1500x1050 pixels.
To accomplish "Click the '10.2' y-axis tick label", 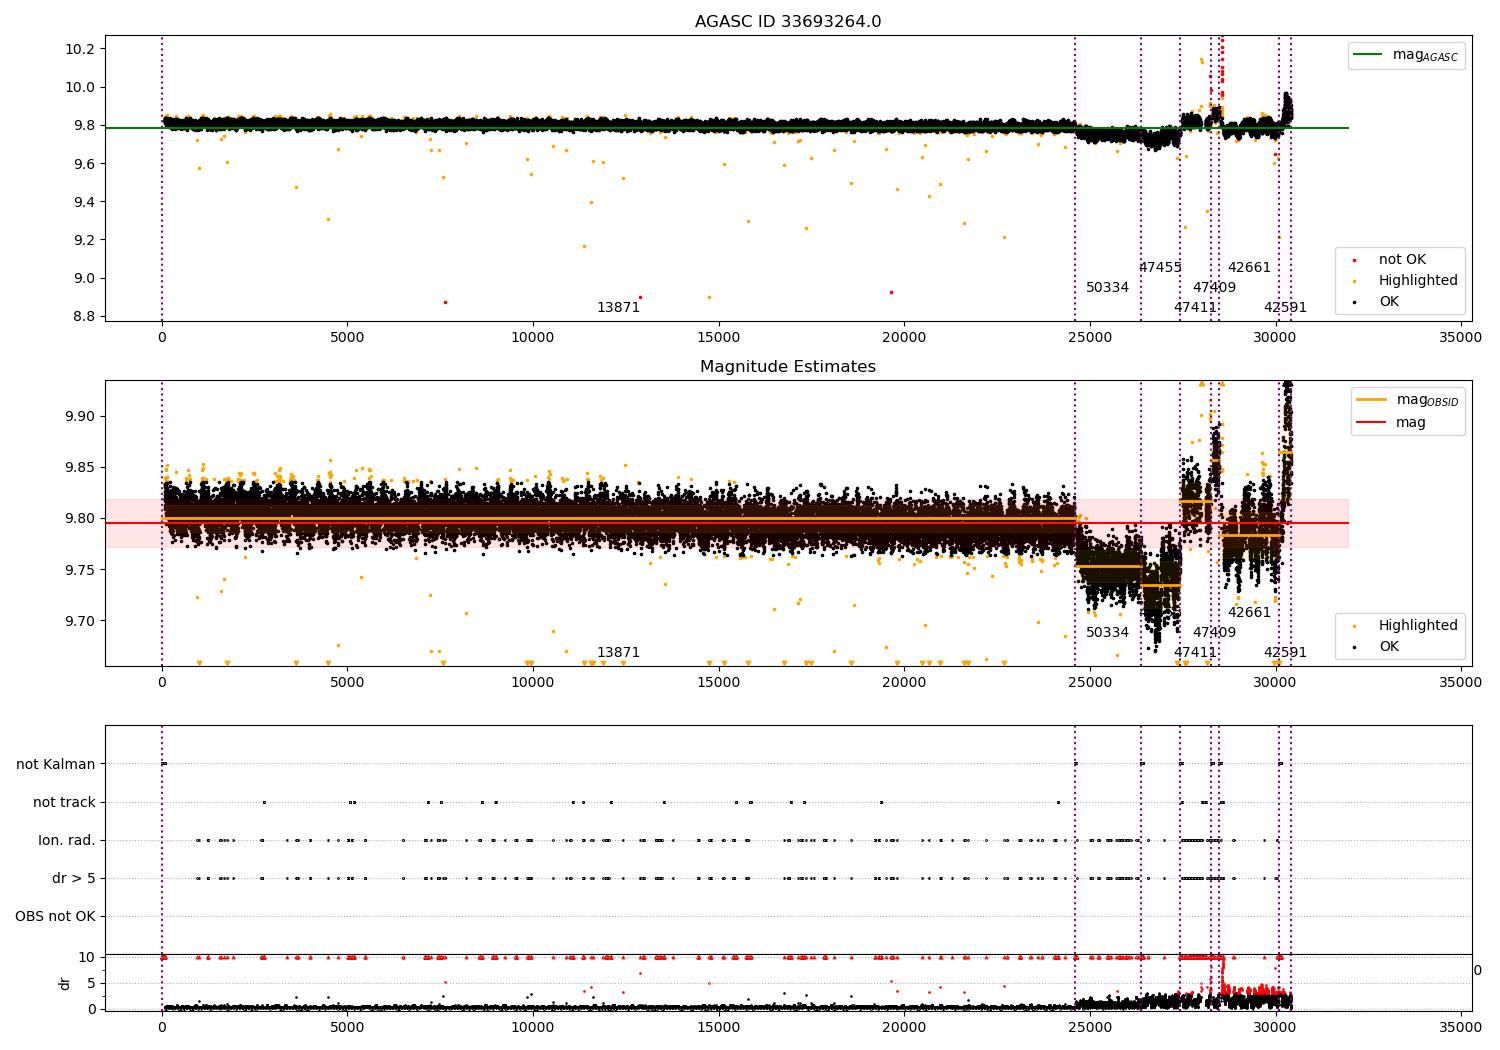I will (80, 50).
